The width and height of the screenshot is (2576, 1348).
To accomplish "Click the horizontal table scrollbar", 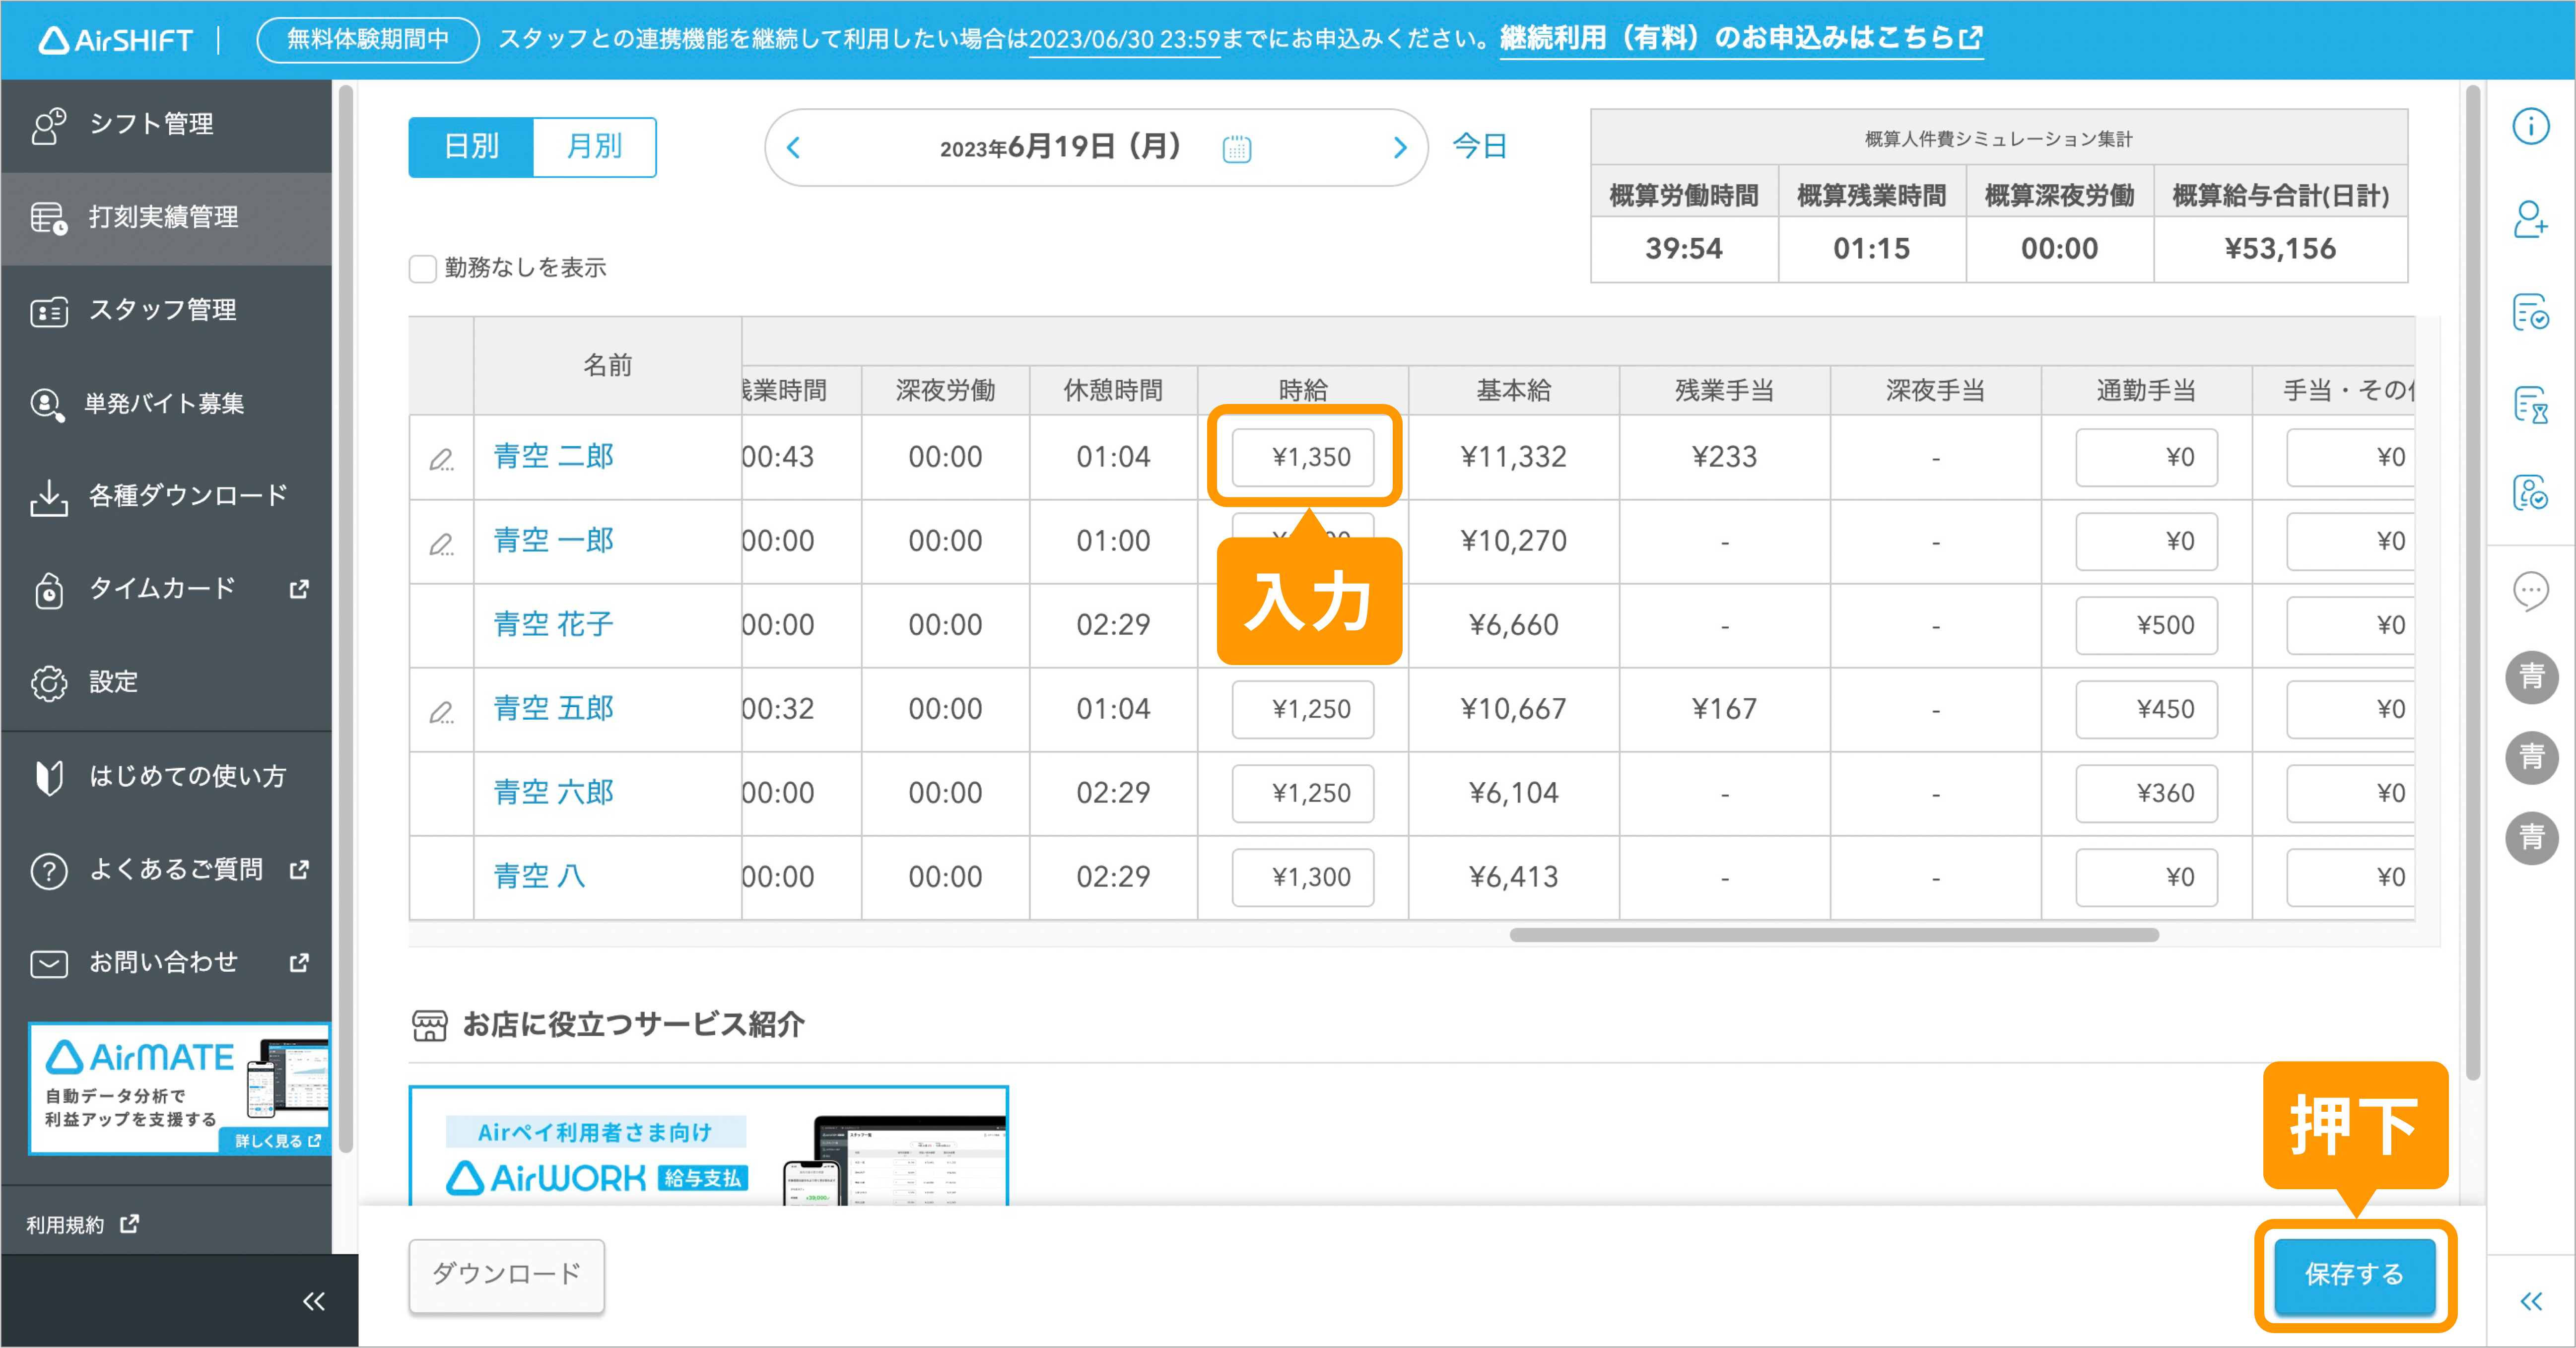I will click(x=1834, y=935).
